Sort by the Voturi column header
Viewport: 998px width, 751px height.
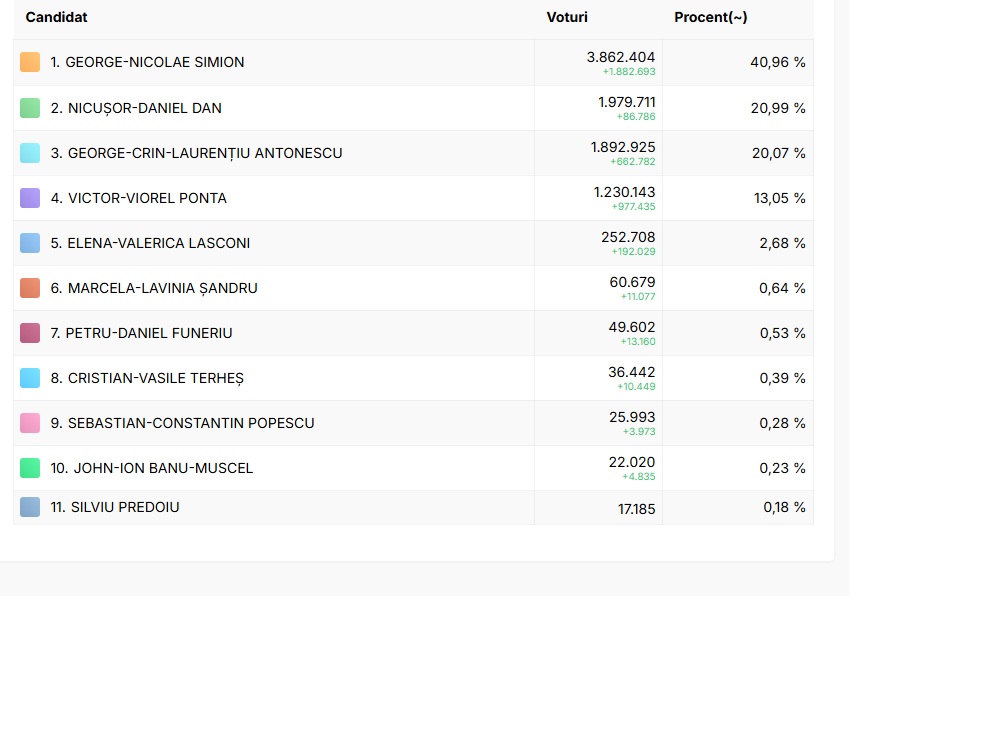(567, 17)
